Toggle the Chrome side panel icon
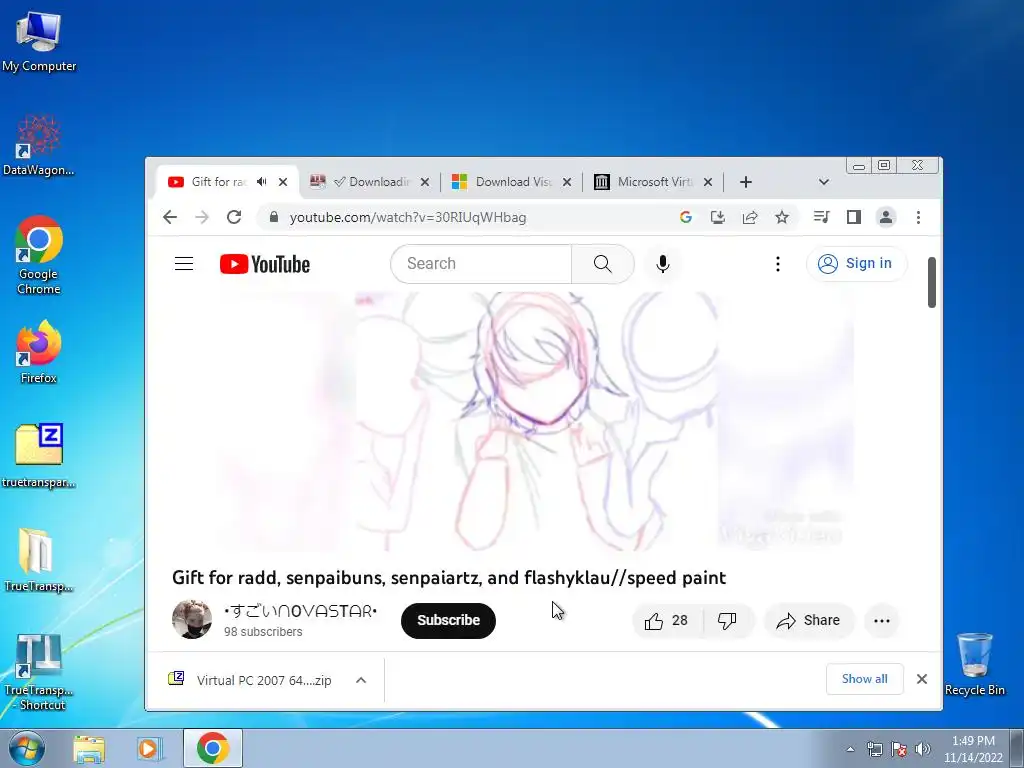The image size is (1024, 768). tap(854, 217)
